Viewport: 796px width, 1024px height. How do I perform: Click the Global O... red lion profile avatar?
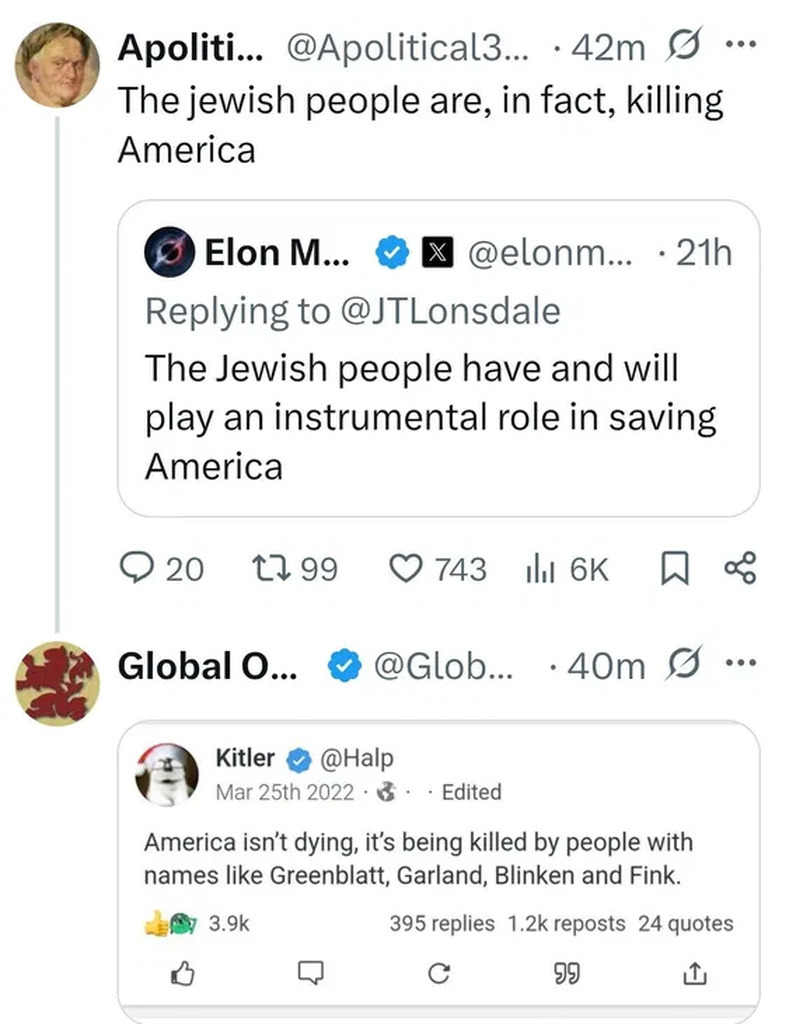pos(58,681)
